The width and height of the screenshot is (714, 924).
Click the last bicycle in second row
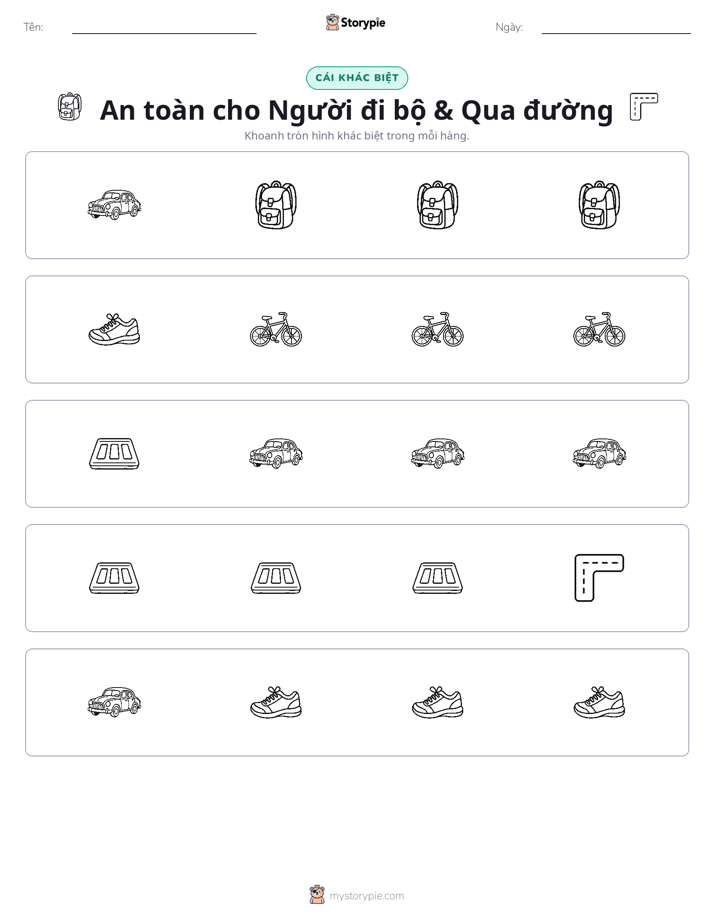pos(599,329)
